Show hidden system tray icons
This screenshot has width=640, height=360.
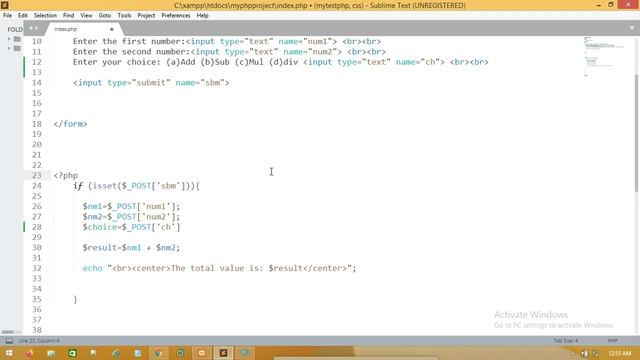[573, 353]
